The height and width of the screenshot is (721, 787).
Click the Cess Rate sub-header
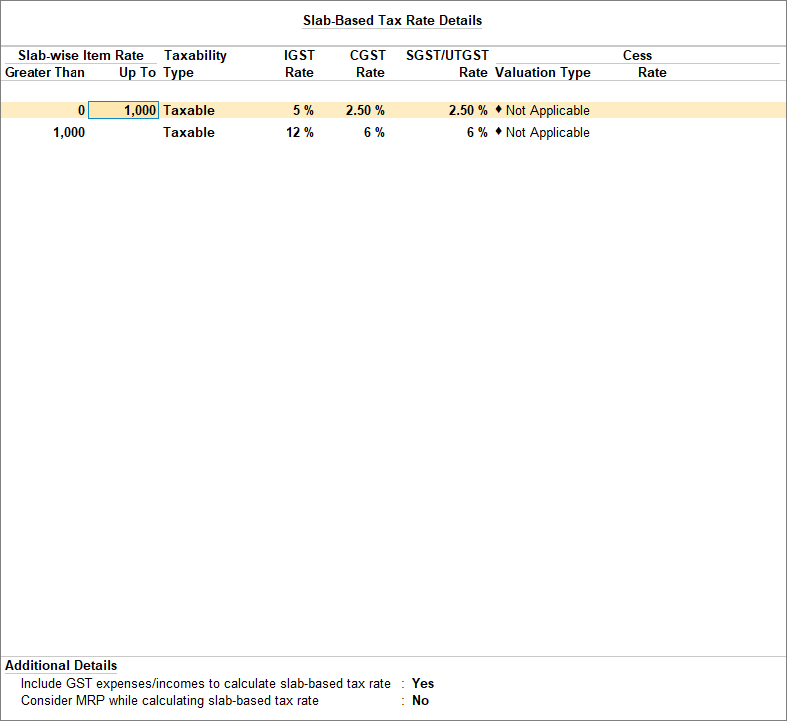click(x=652, y=72)
